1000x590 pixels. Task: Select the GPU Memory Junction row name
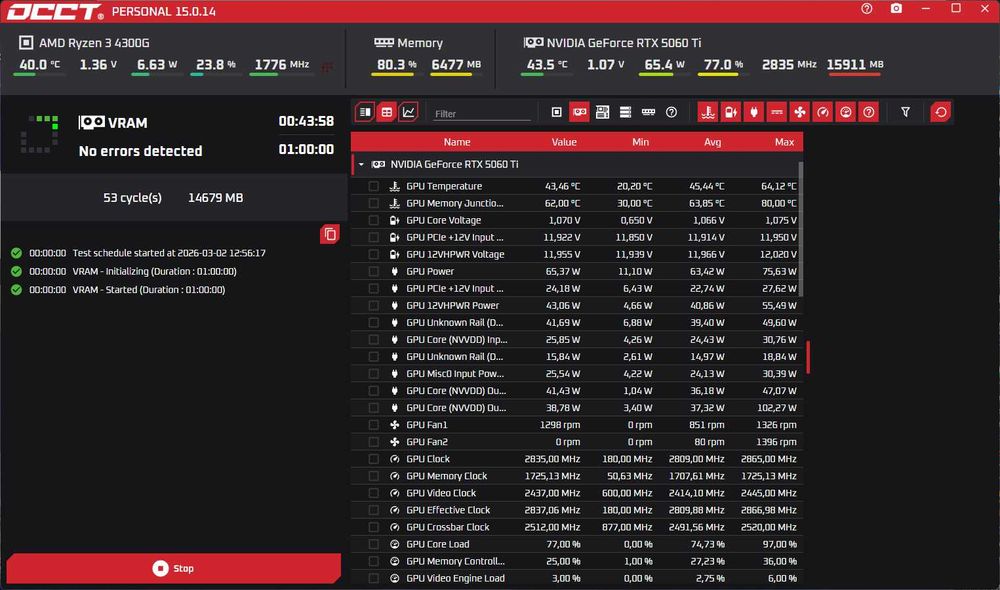[x=455, y=203]
